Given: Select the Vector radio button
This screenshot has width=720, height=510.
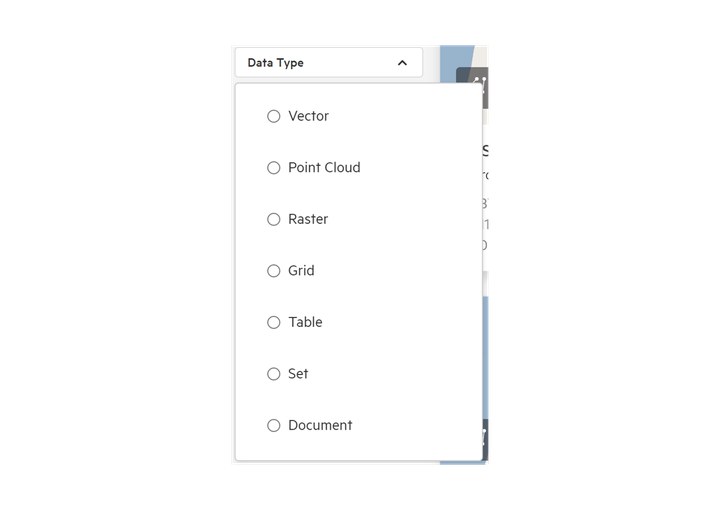Looking at the screenshot, I should click(x=274, y=116).
